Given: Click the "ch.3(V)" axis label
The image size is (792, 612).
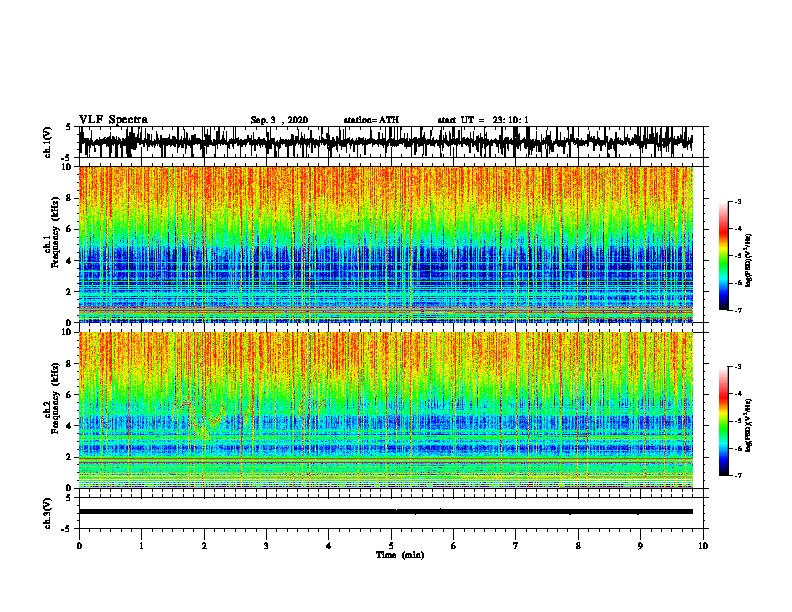Looking at the screenshot, I should [x=48, y=513].
